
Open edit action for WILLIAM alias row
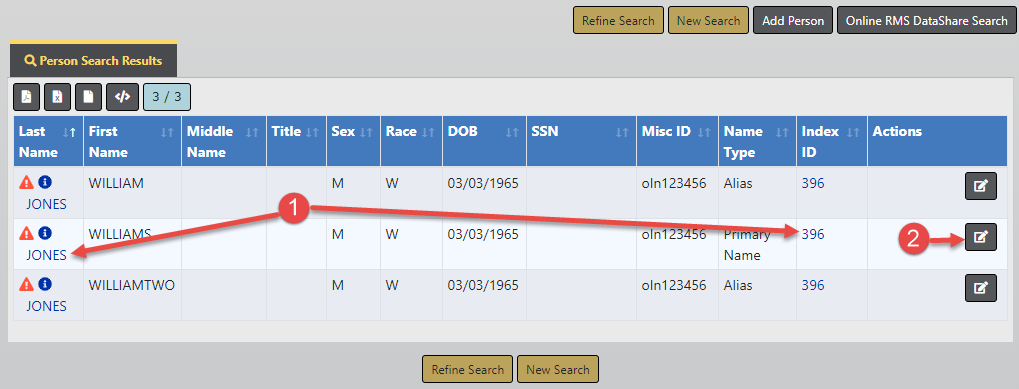click(x=981, y=186)
